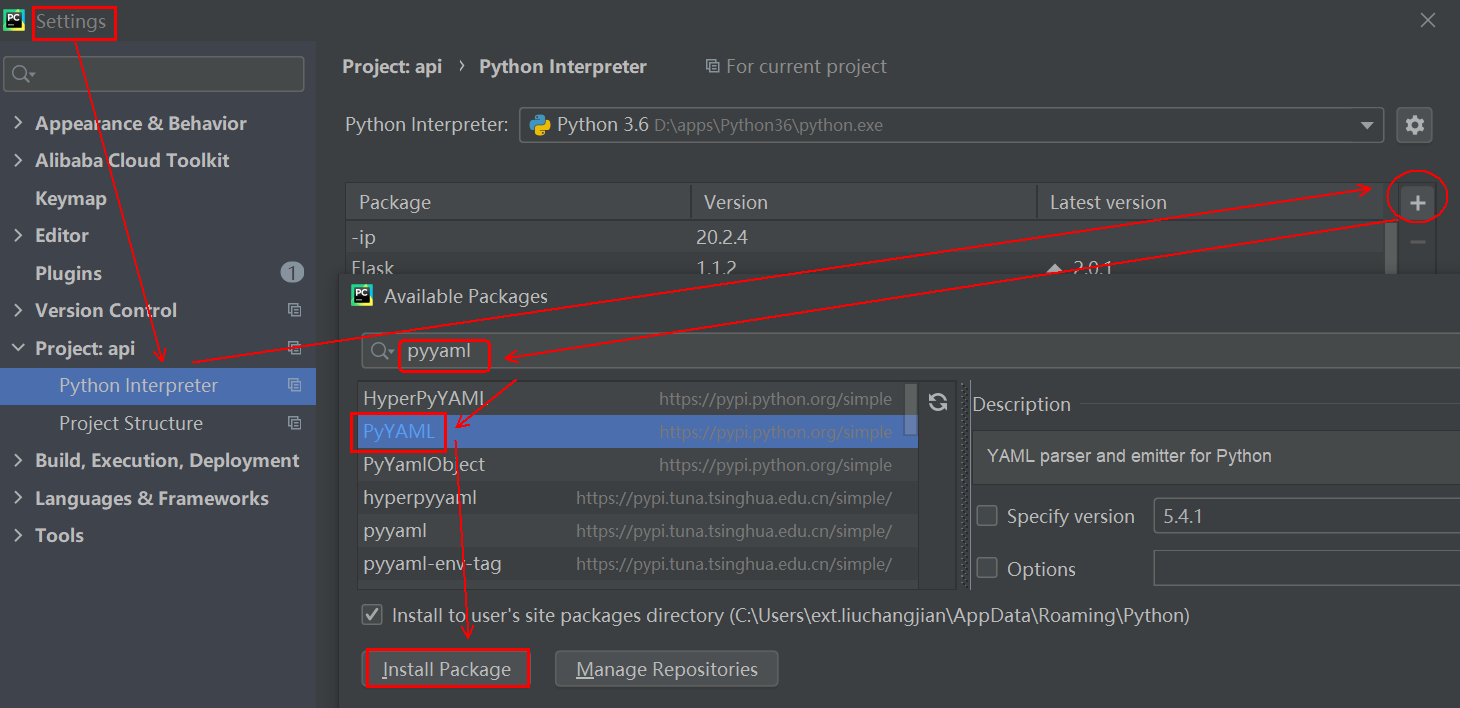
Task: Click the refresh packages list icon
Action: point(937,402)
